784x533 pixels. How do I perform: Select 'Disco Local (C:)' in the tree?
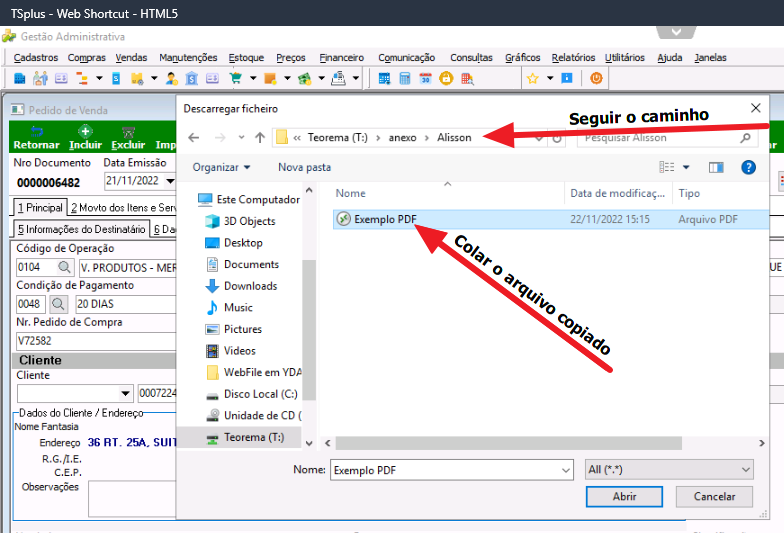pyautogui.click(x=260, y=394)
